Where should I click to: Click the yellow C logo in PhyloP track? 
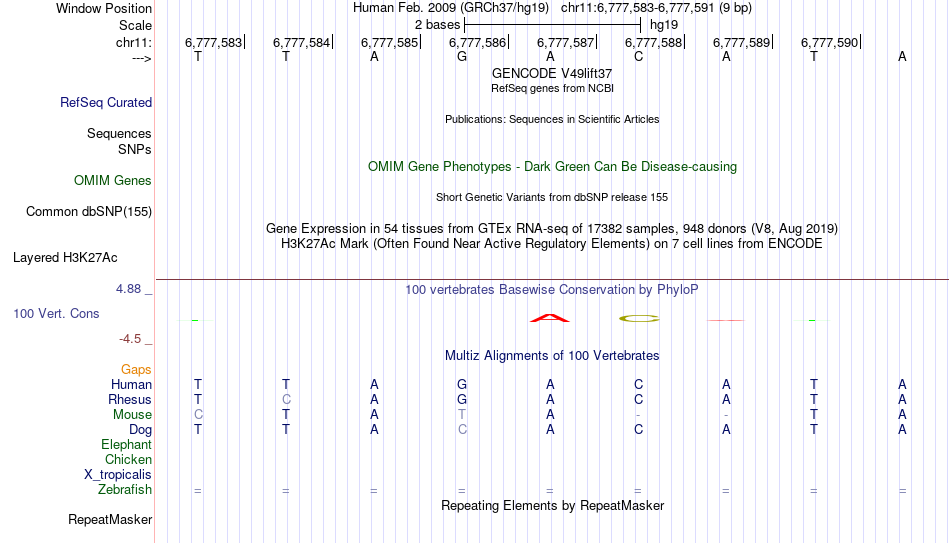point(639,318)
